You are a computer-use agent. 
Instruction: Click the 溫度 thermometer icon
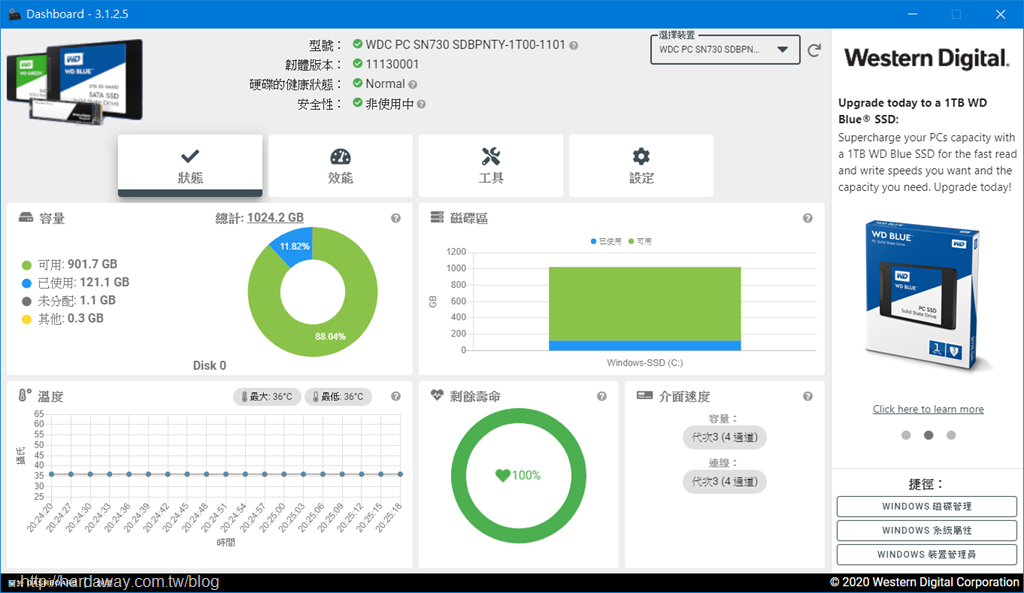(24, 395)
